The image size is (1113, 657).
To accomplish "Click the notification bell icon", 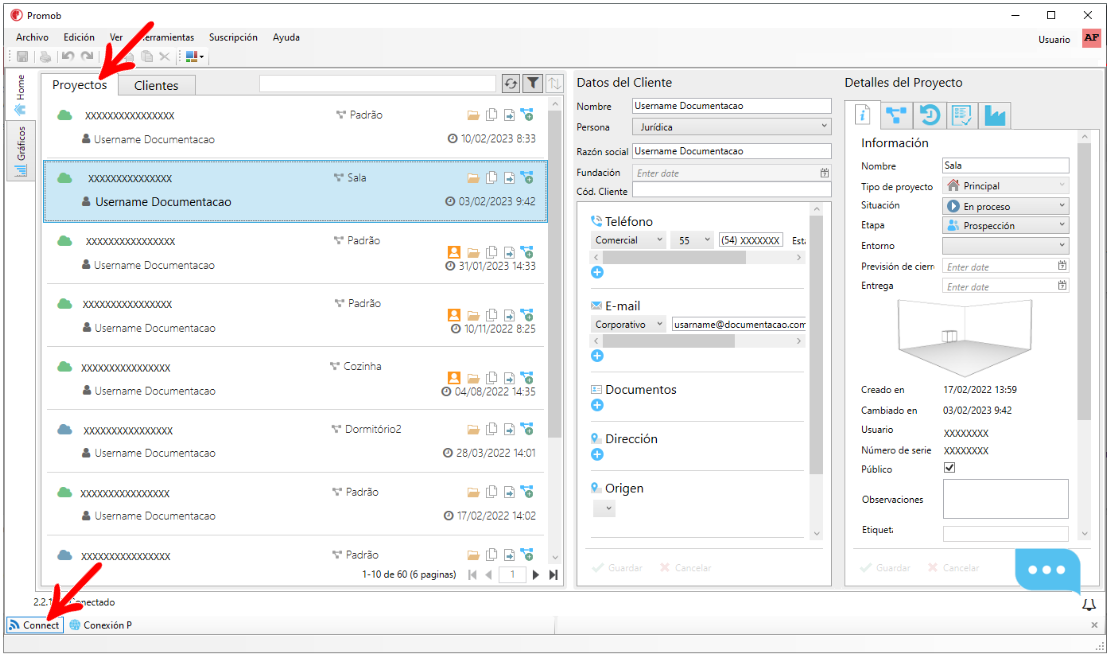I will [1089, 604].
